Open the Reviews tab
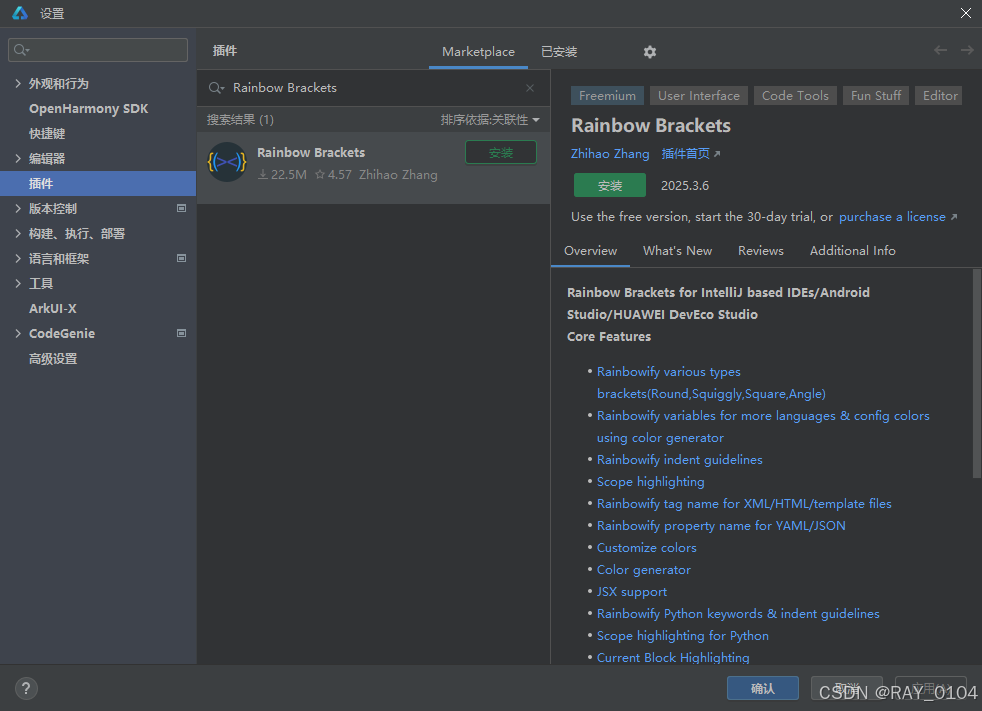This screenshot has height=711, width=982. click(761, 251)
